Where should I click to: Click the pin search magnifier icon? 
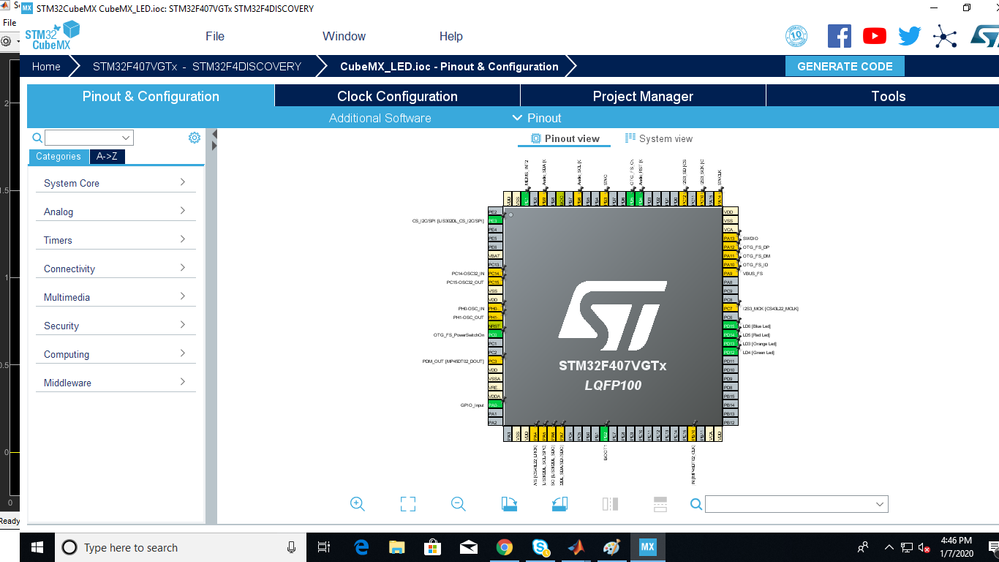[696, 504]
